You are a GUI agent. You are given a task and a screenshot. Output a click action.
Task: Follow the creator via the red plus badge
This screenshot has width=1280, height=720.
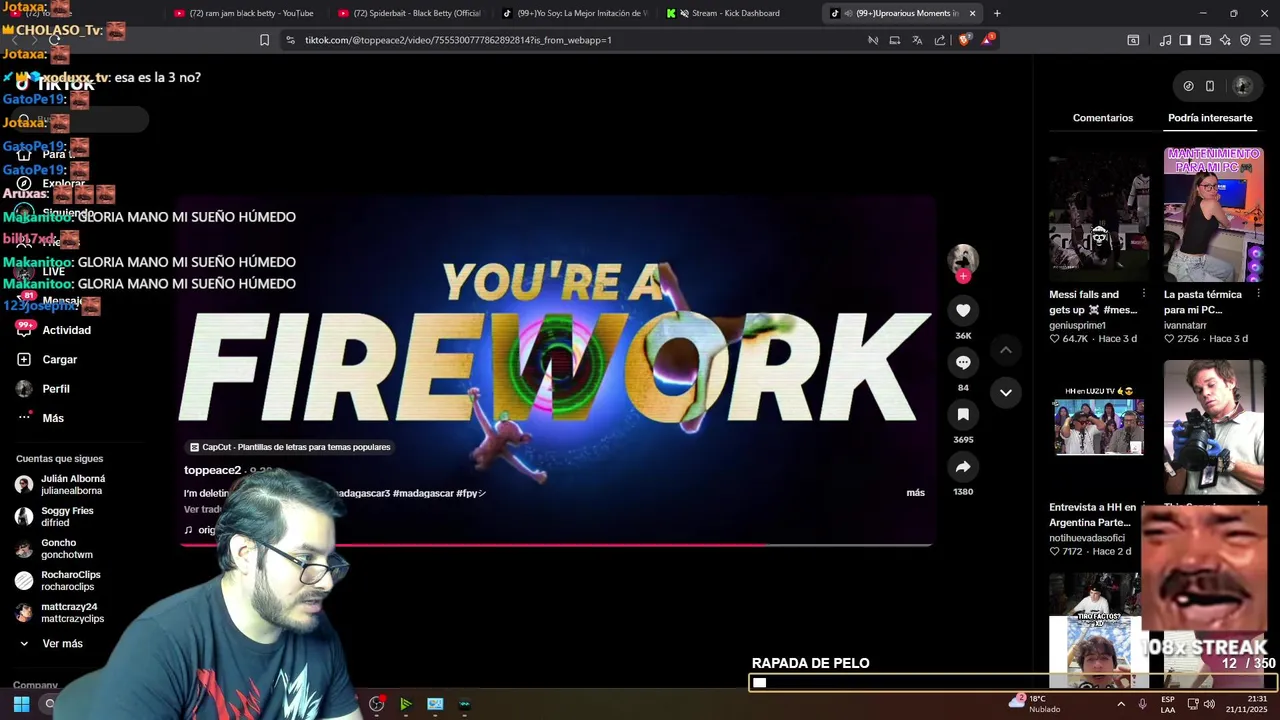(963, 276)
